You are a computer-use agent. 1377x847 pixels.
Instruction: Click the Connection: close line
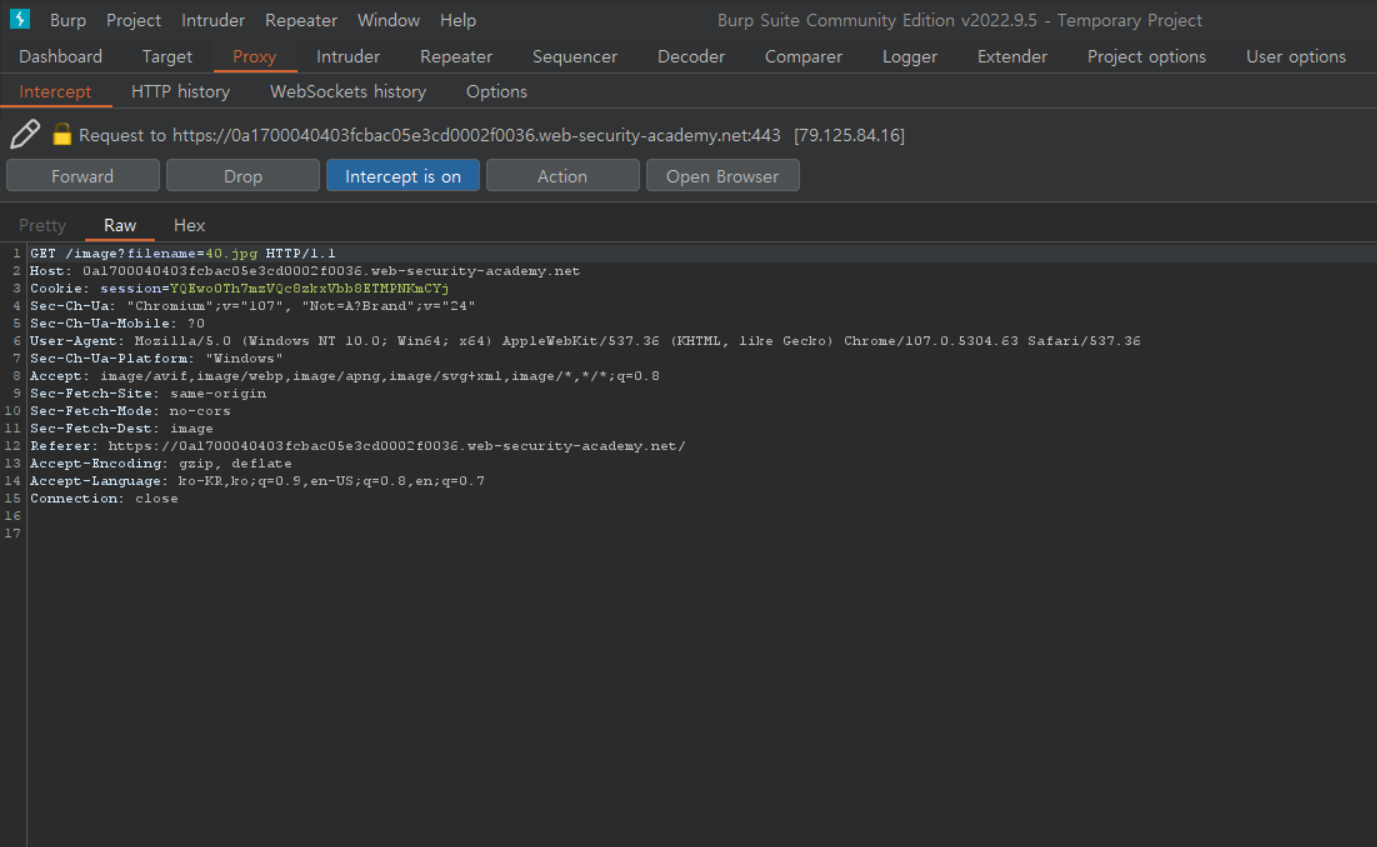104,499
